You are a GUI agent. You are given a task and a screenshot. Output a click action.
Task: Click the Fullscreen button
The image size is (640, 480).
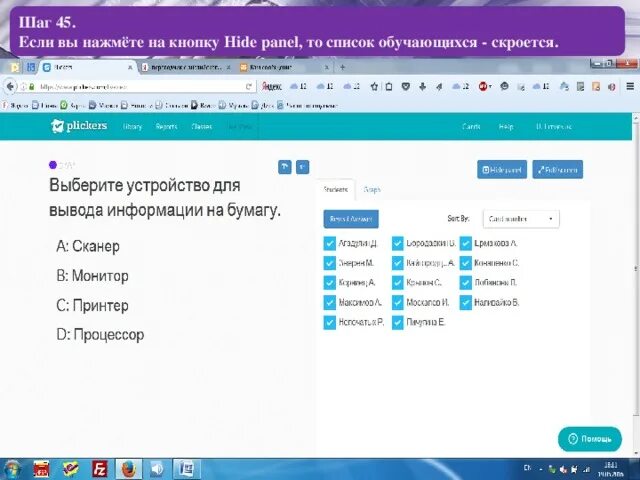pyautogui.click(x=558, y=169)
